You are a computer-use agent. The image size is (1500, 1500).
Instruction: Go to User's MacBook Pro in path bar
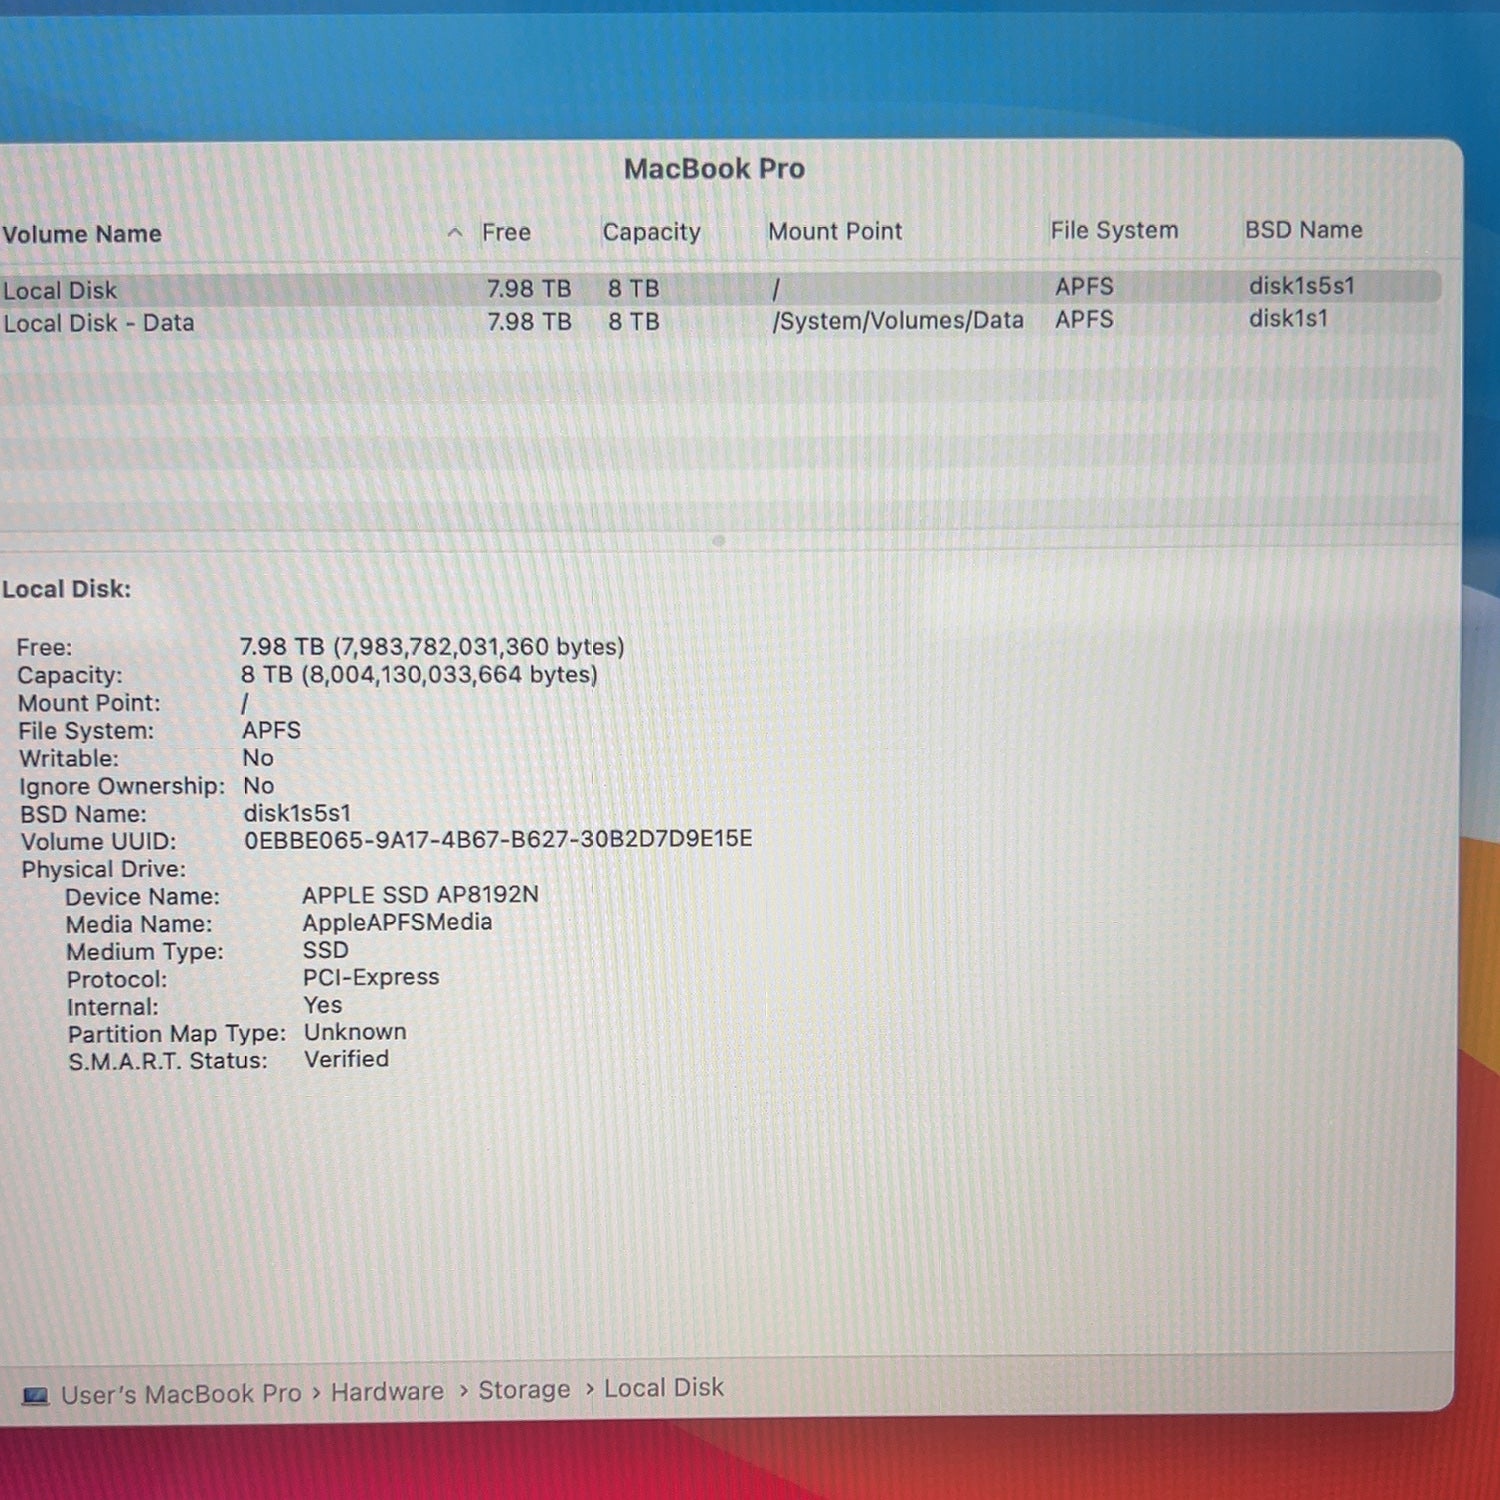pos(181,1393)
